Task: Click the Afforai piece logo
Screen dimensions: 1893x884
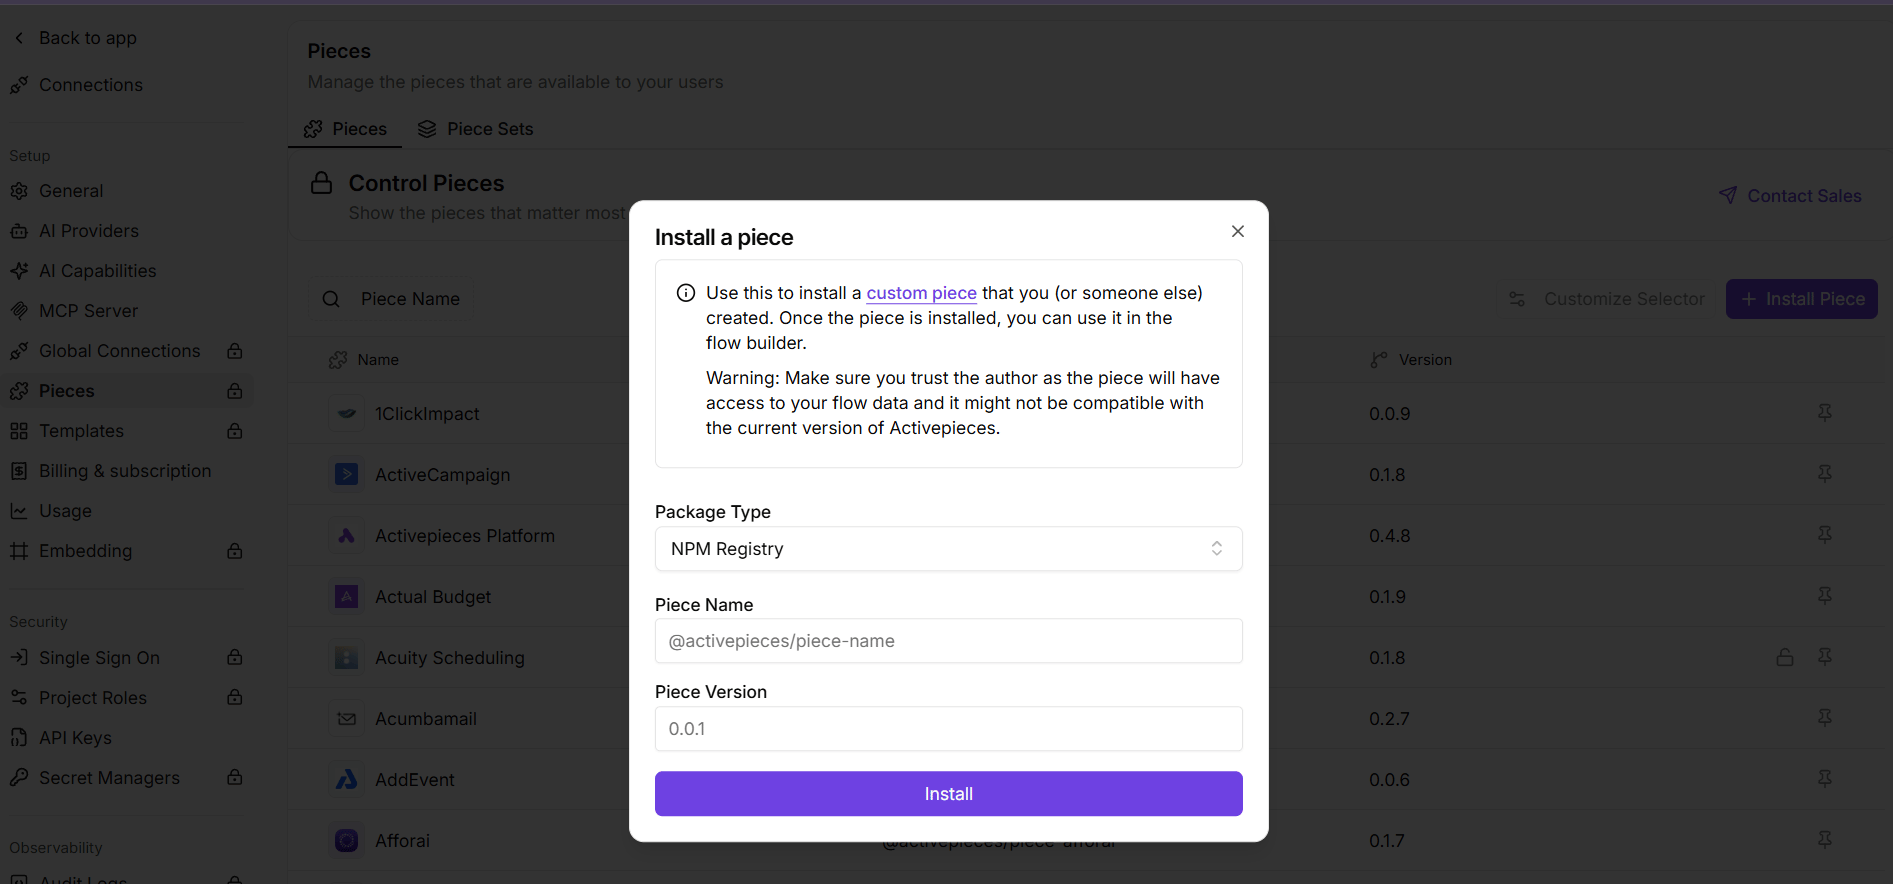Action: tap(347, 840)
